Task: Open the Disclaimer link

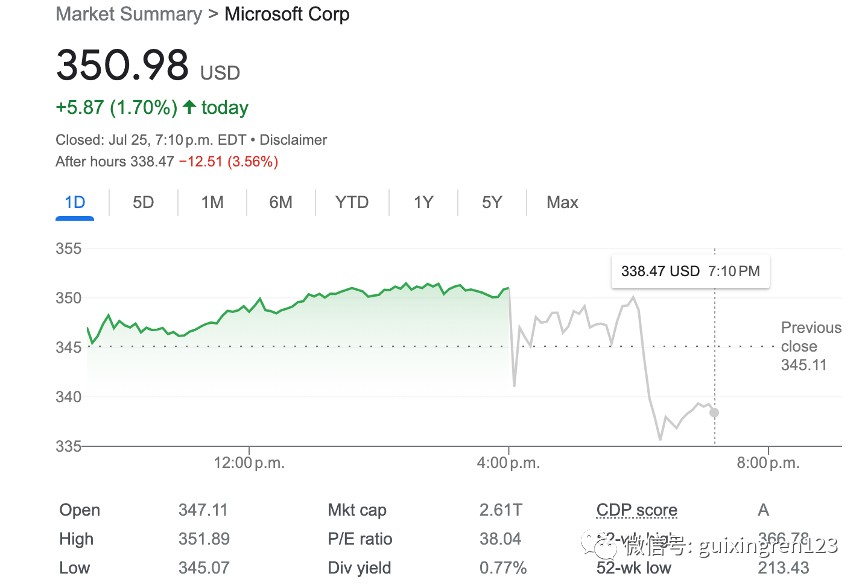Action: tap(292, 140)
